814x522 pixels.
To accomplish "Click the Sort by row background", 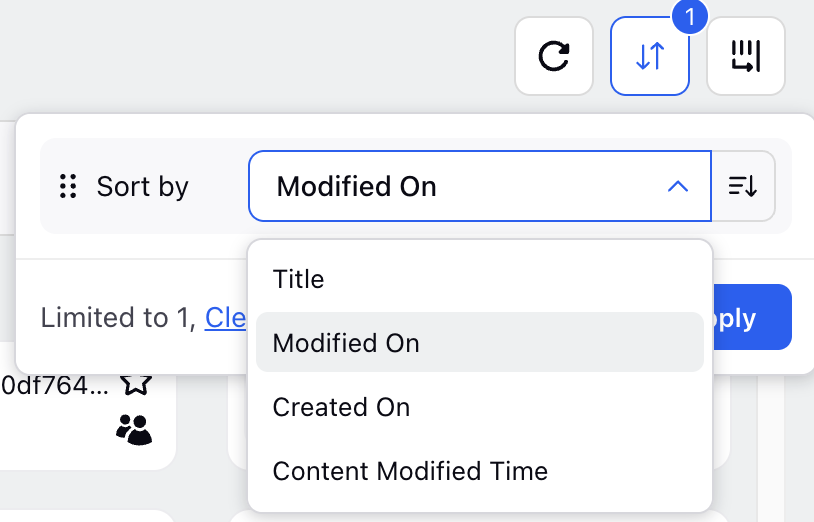I will coord(416,186).
